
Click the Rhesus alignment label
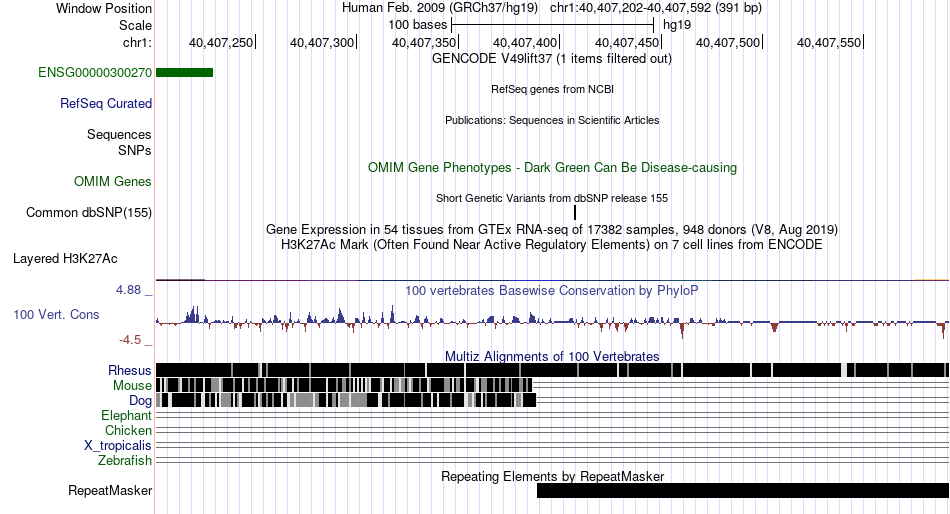pos(130,370)
